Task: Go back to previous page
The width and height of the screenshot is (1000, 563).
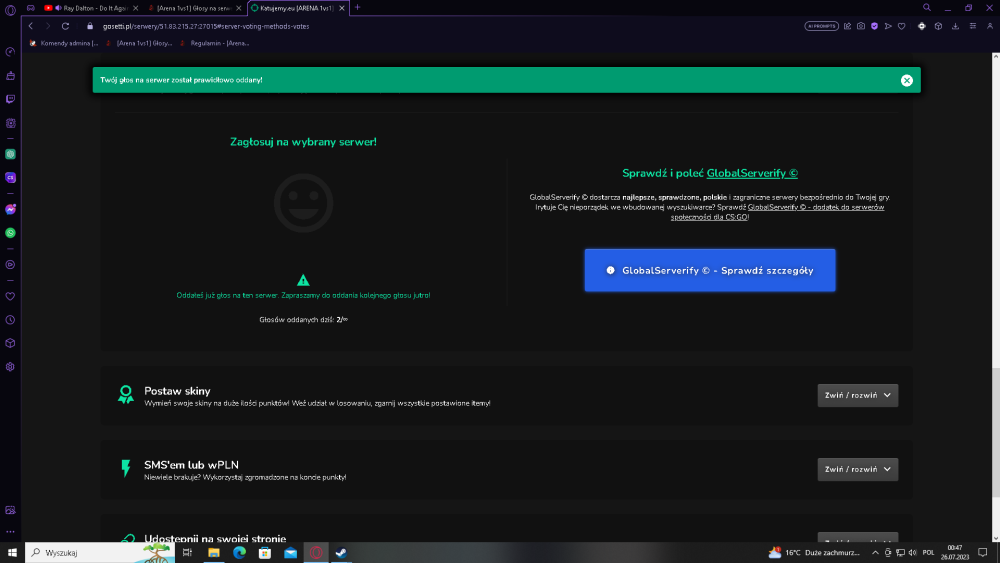Action: pos(31,26)
